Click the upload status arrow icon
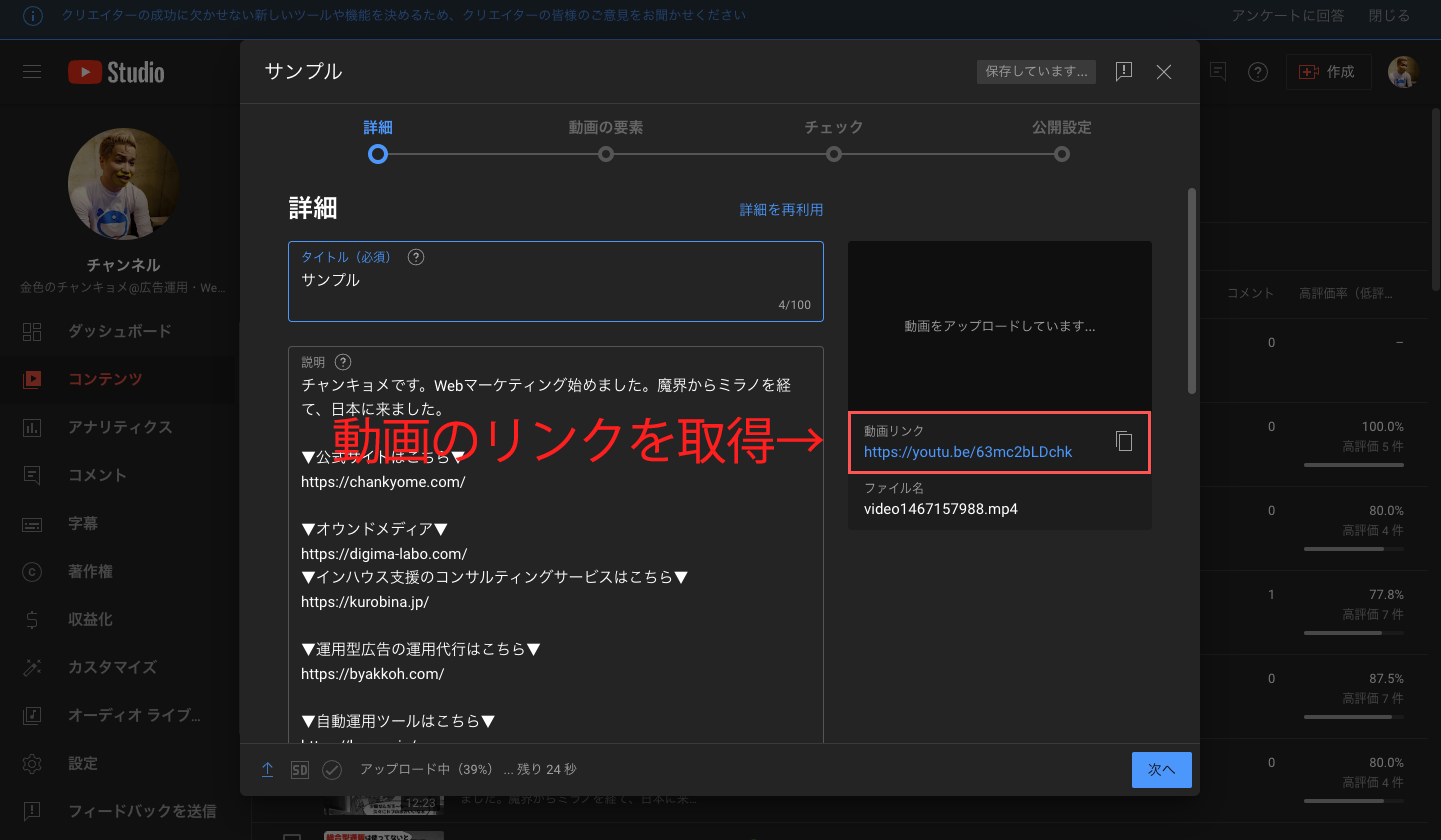This screenshot has width=1441, height=840. tap(267, 769)
